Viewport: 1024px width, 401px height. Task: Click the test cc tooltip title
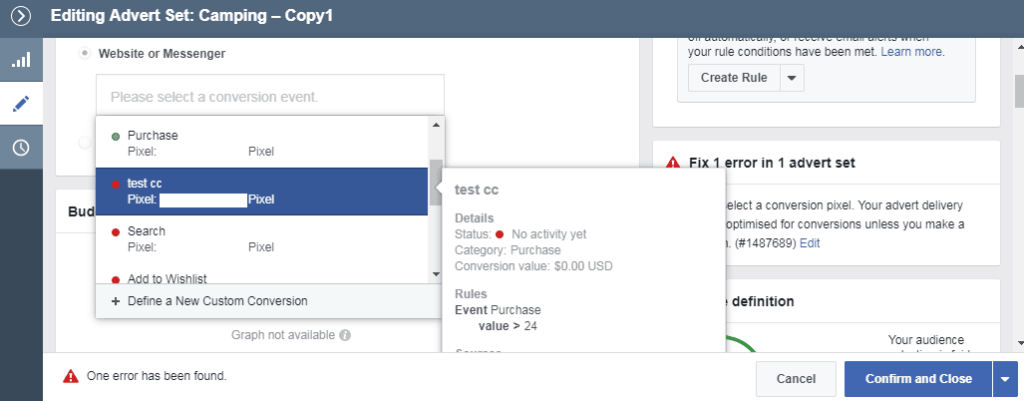click(x=477, y=189)
